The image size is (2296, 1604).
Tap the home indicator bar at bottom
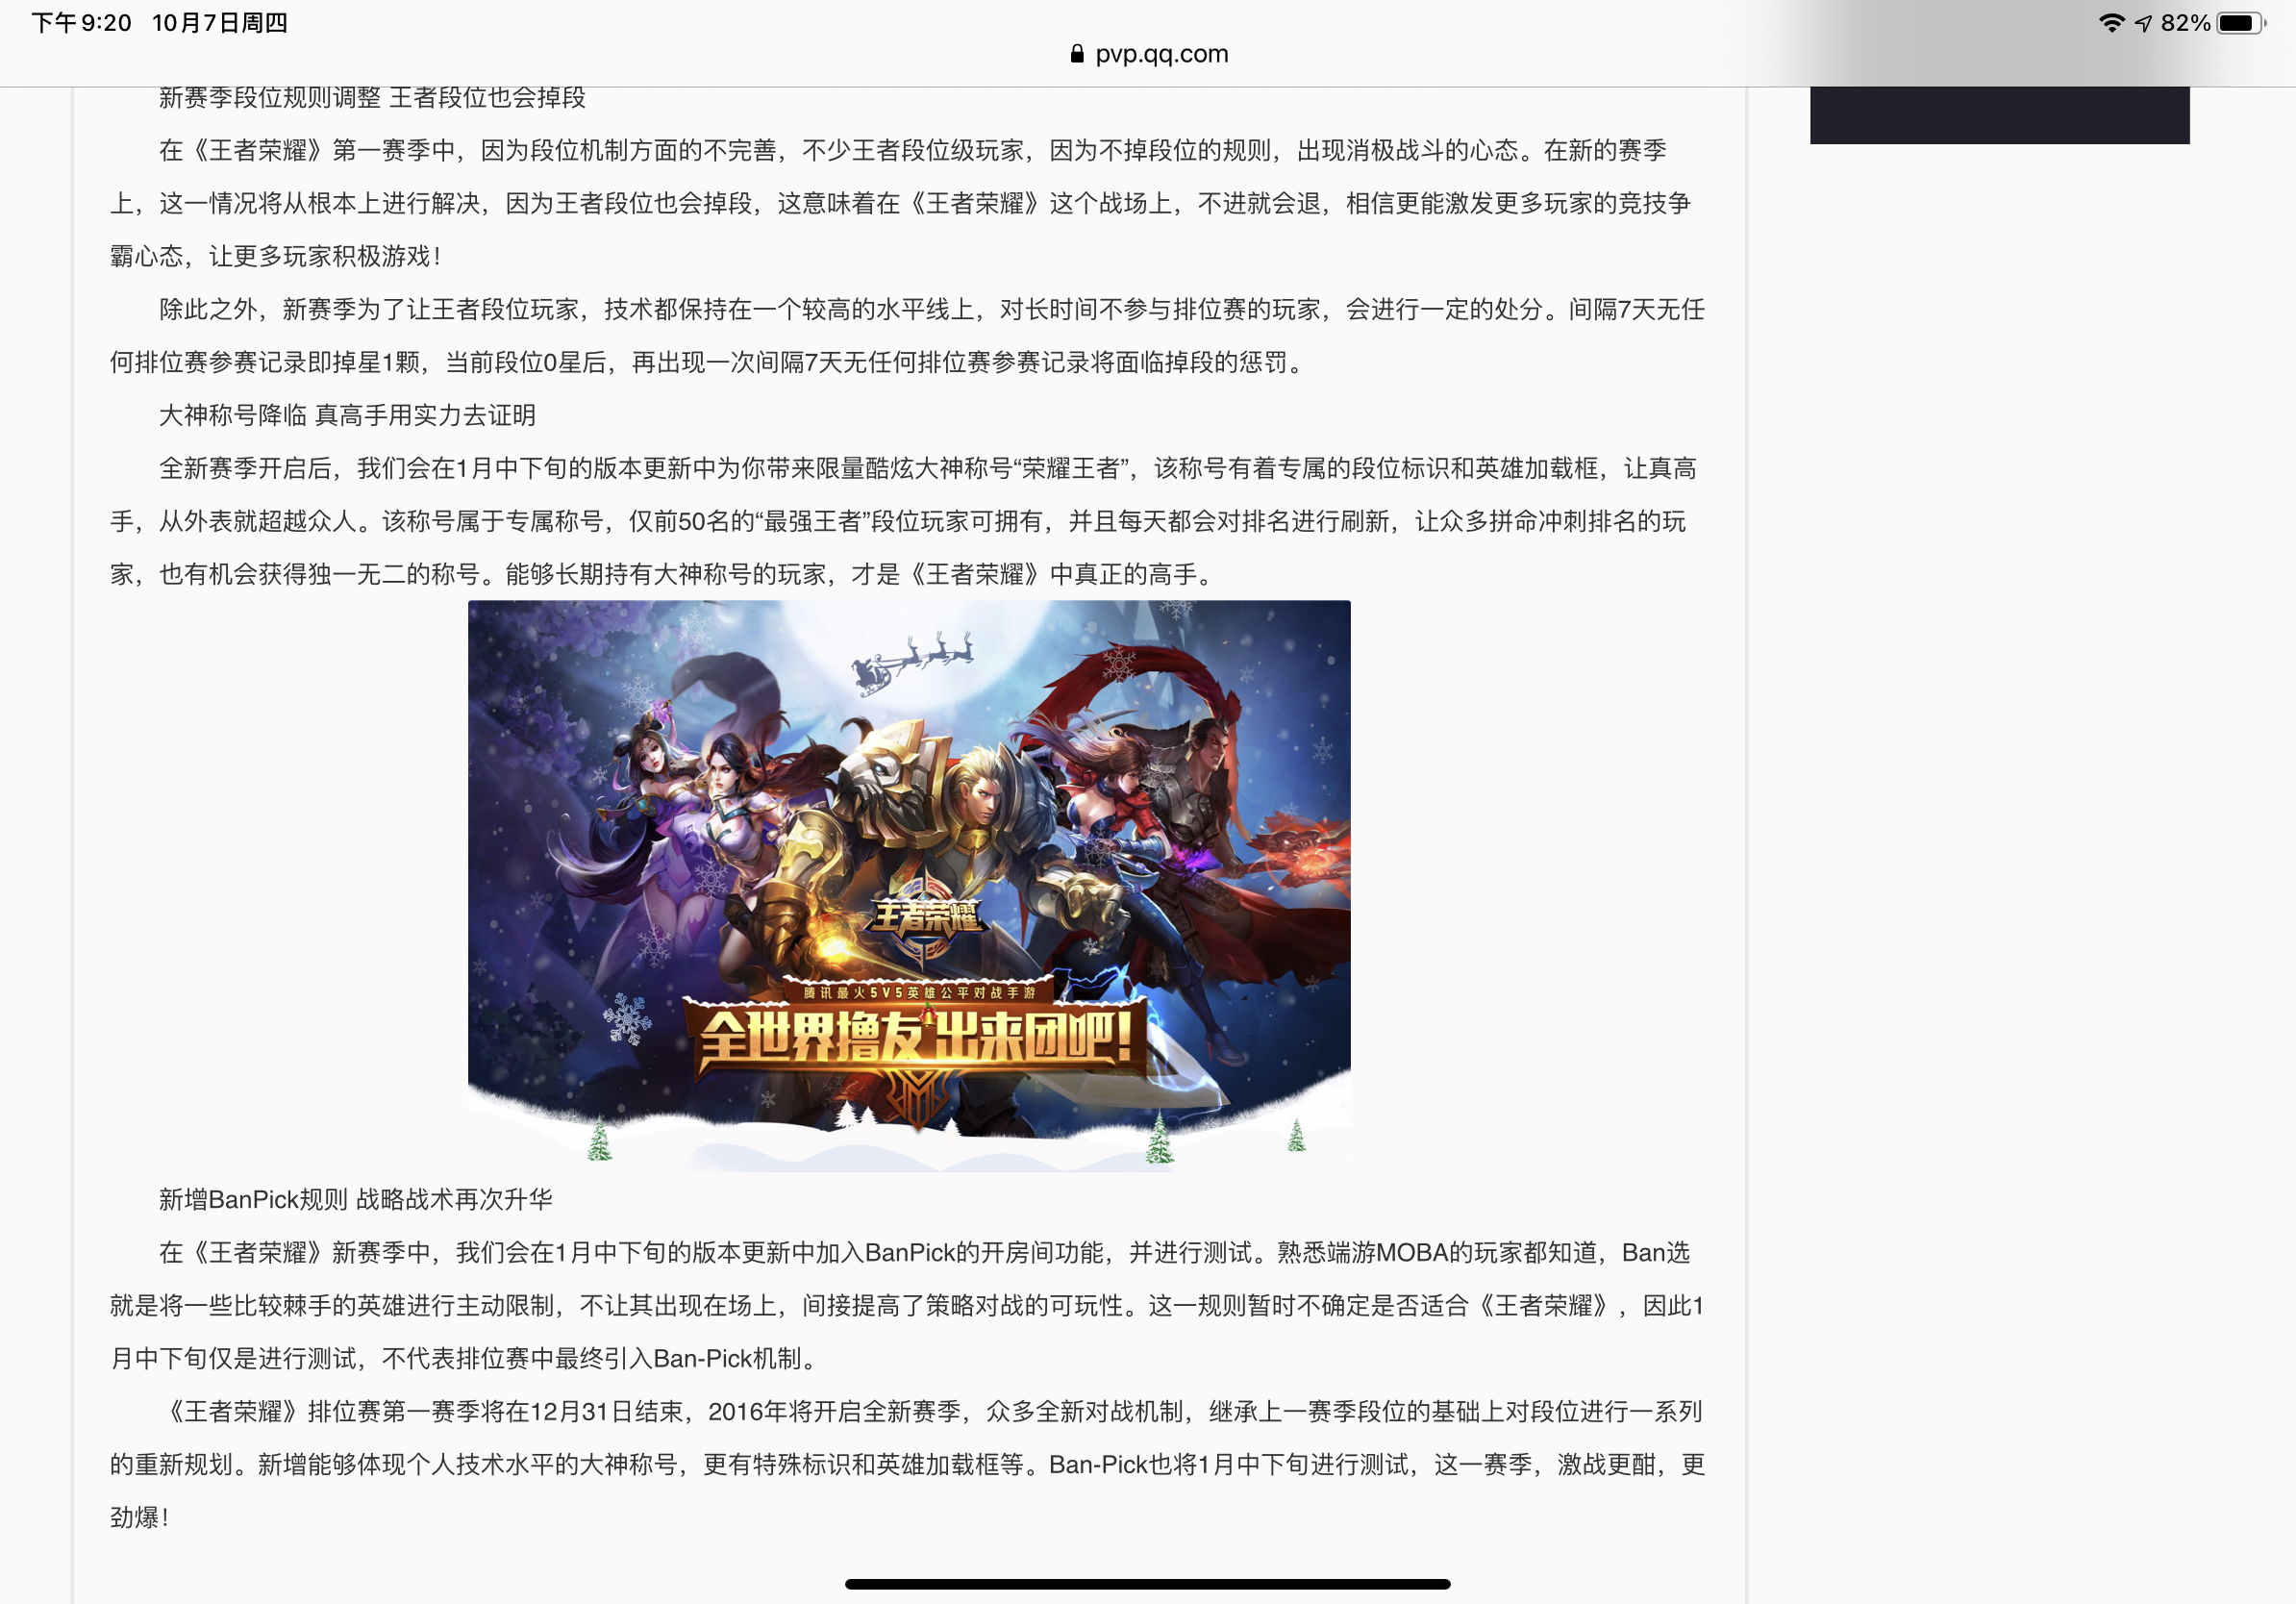click(x=1147, y=1583)
